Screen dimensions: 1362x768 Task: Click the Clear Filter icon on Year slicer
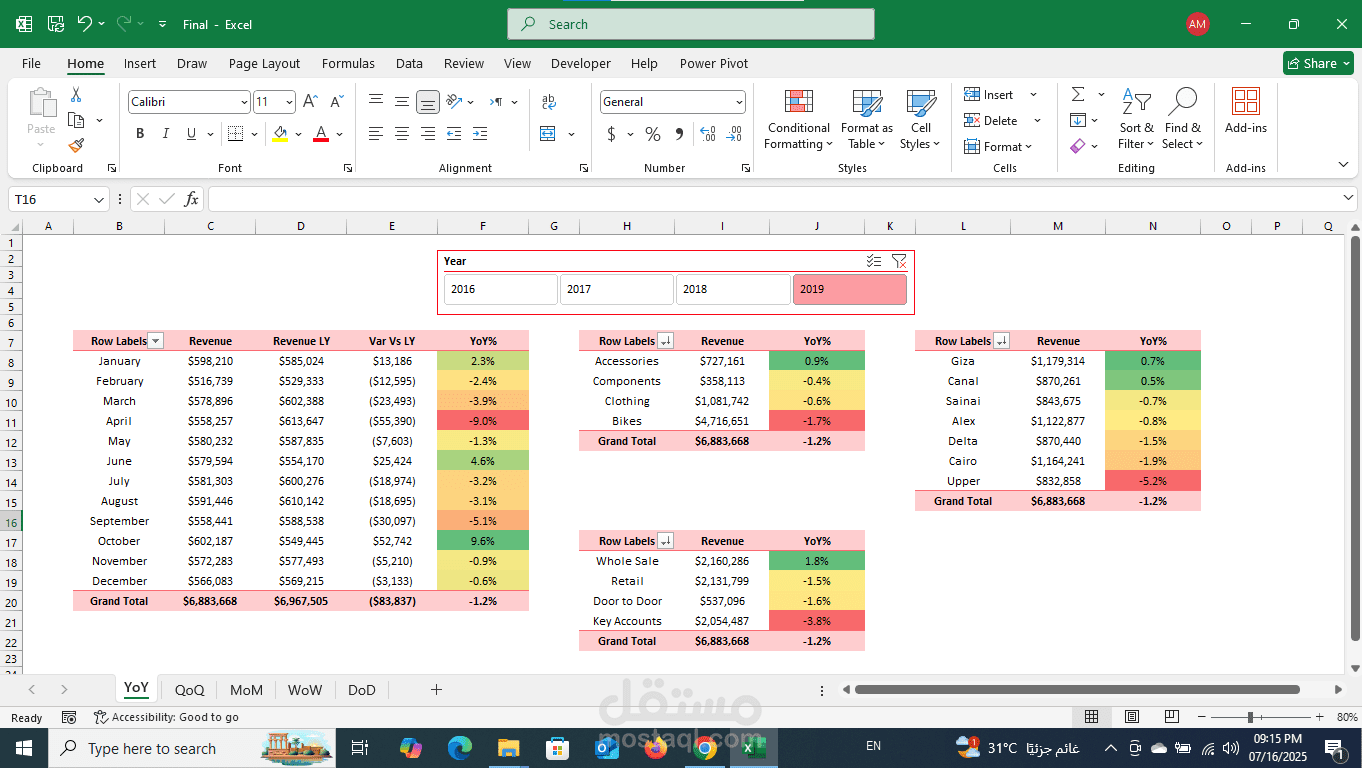click(x=899, y=261)
